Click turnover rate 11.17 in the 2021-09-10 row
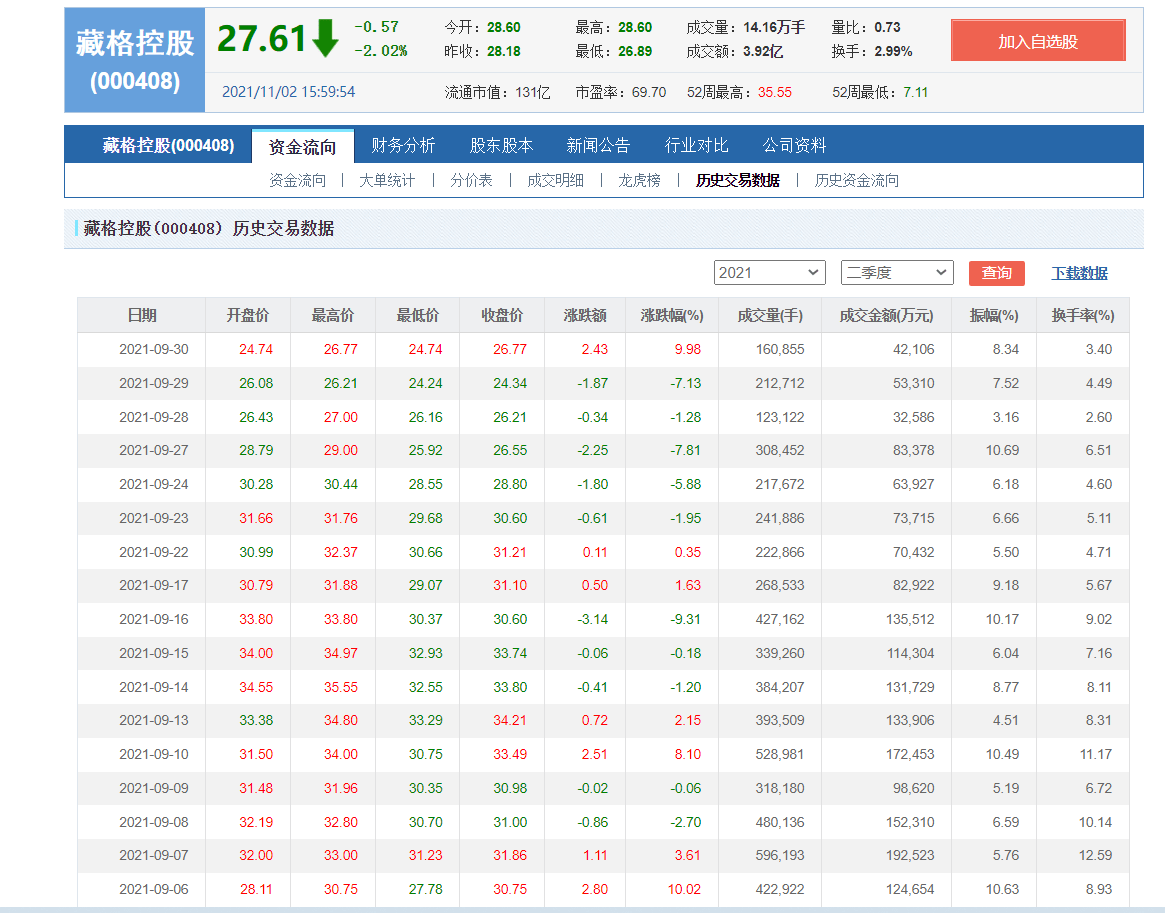1165x913 pixels. 1095,754
